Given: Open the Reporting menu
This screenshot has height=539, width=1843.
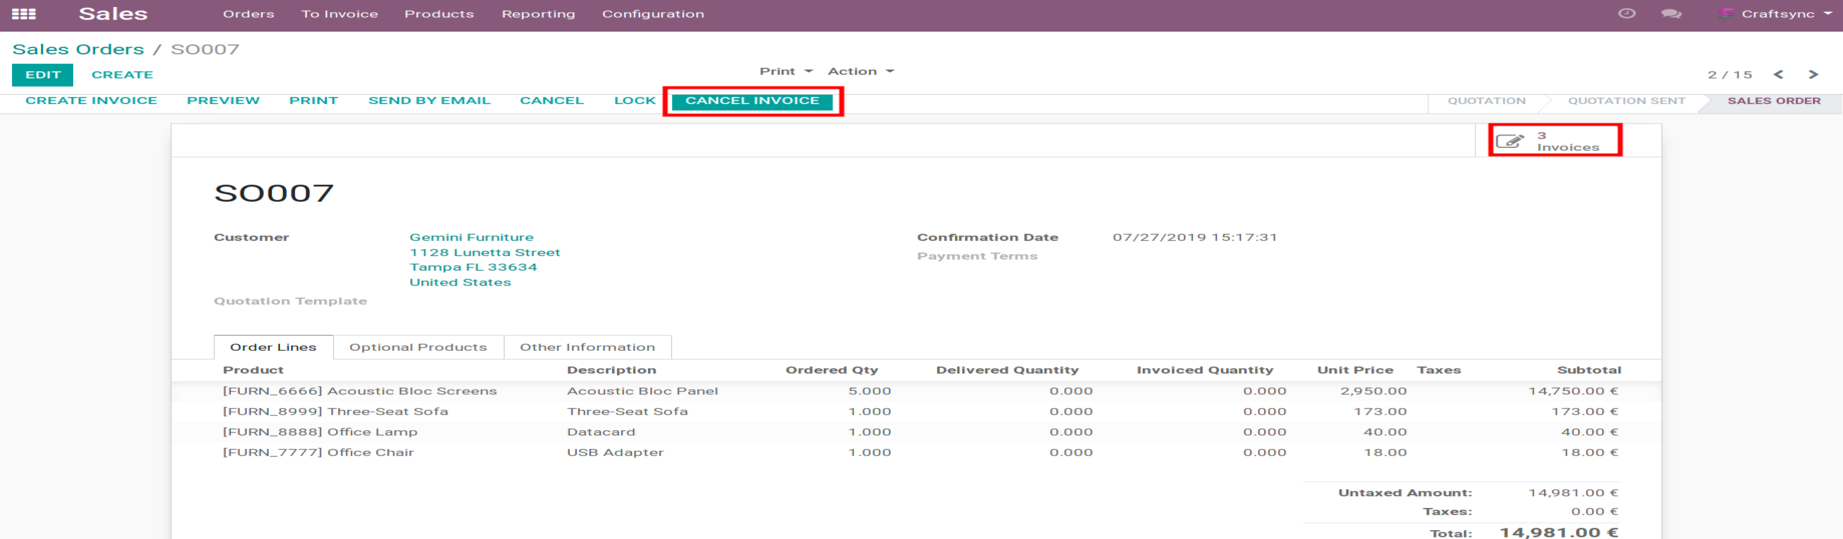Looking at the screenshot, I should 538,14.
